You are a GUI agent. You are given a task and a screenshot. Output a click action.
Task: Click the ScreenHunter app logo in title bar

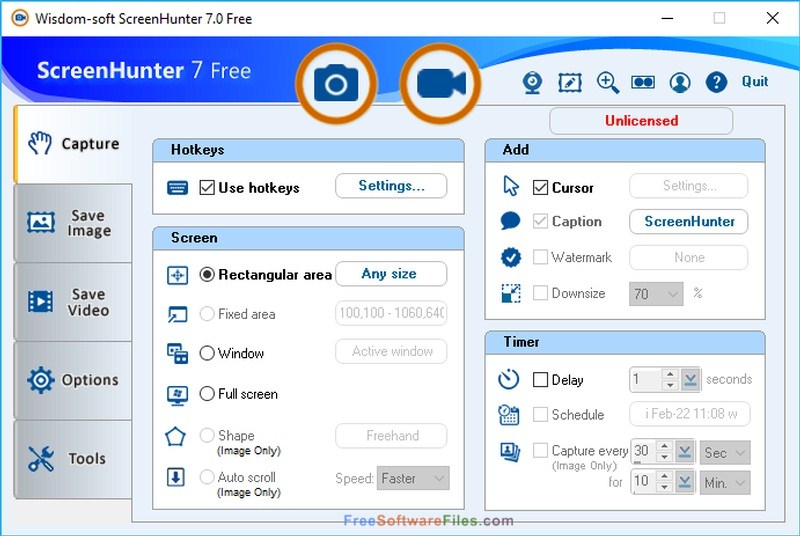20,18
